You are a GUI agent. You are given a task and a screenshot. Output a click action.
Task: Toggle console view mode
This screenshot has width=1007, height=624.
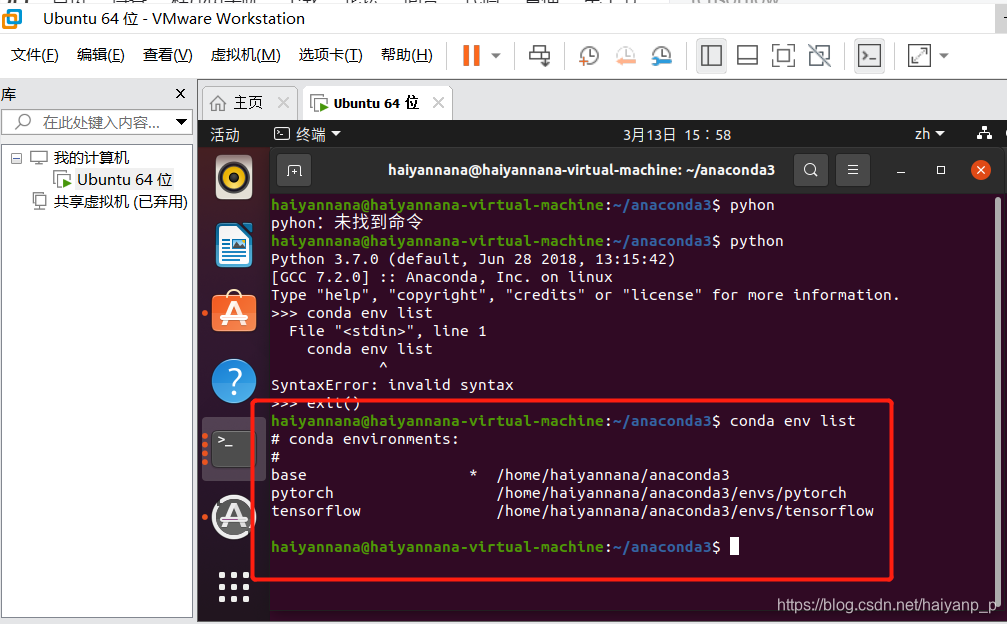[x=869, y=55]
